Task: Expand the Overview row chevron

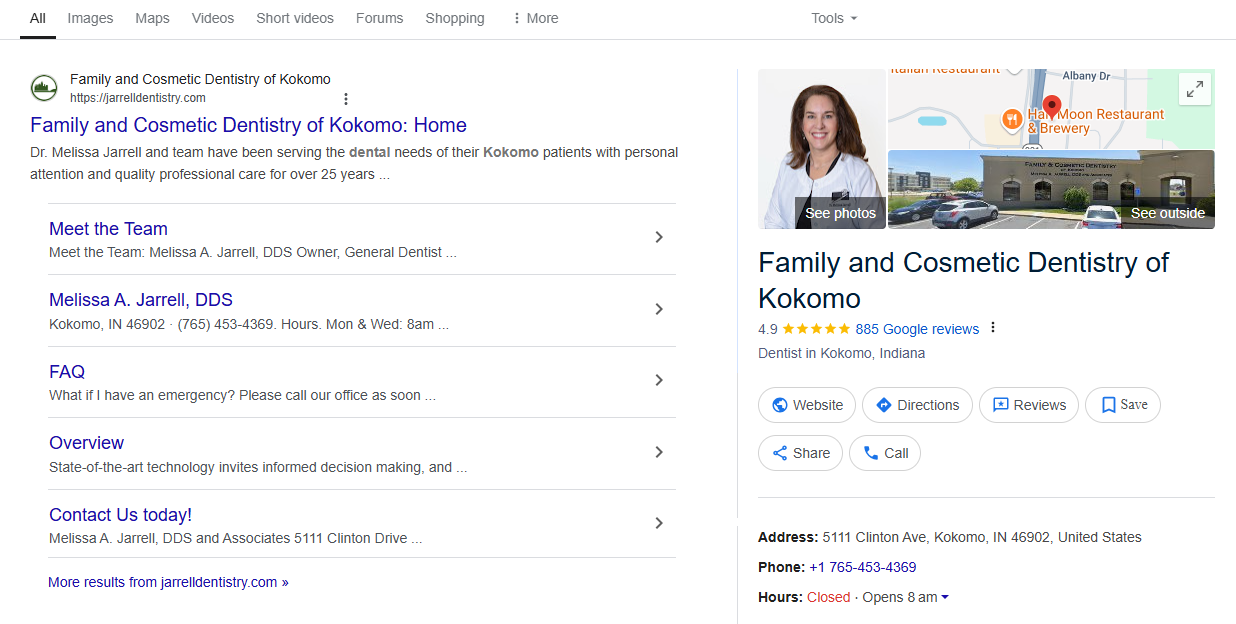Action: coord(659,452)
